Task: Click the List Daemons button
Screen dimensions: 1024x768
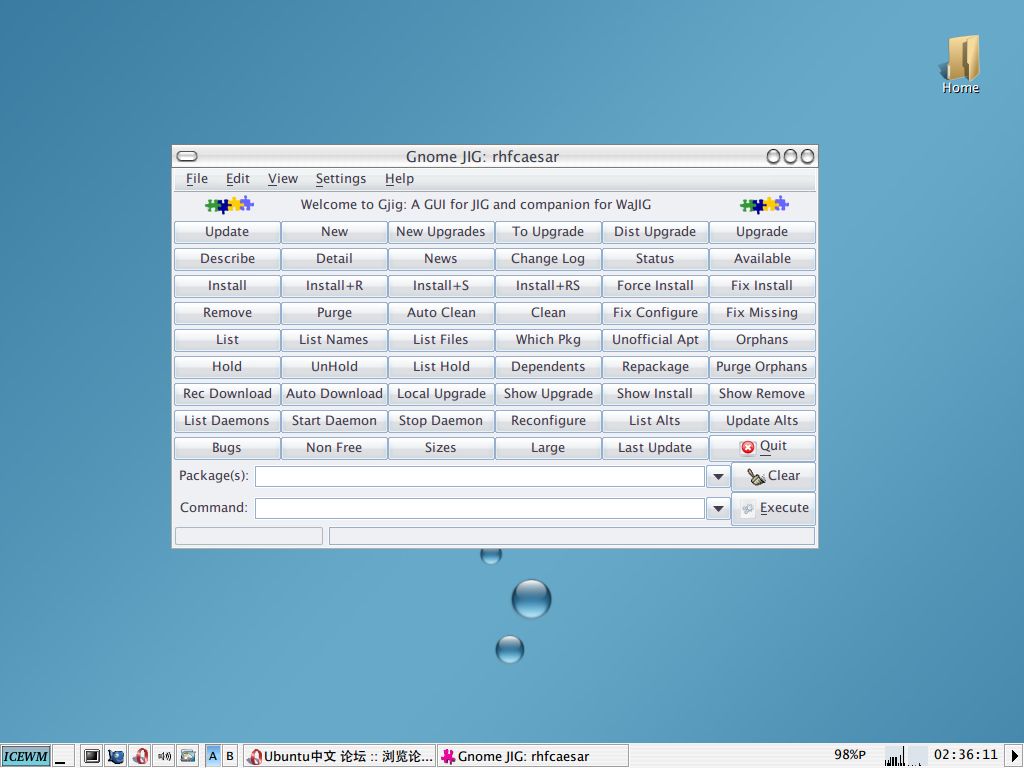Action: (x=227, y=421)
